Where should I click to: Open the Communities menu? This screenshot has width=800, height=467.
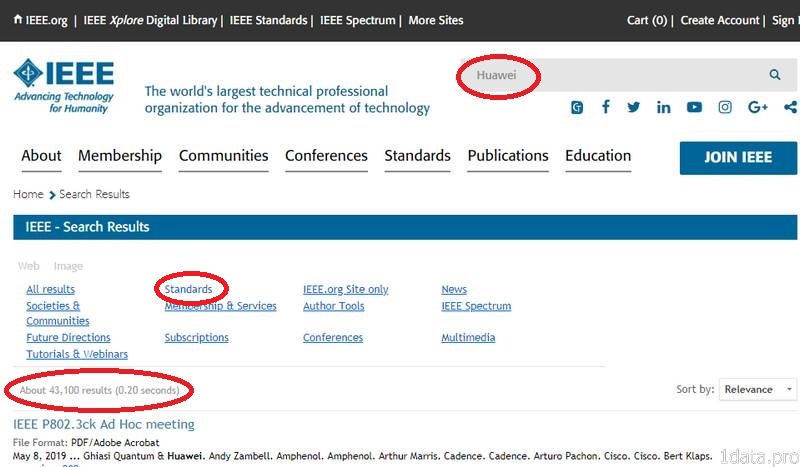click(223, 156)
